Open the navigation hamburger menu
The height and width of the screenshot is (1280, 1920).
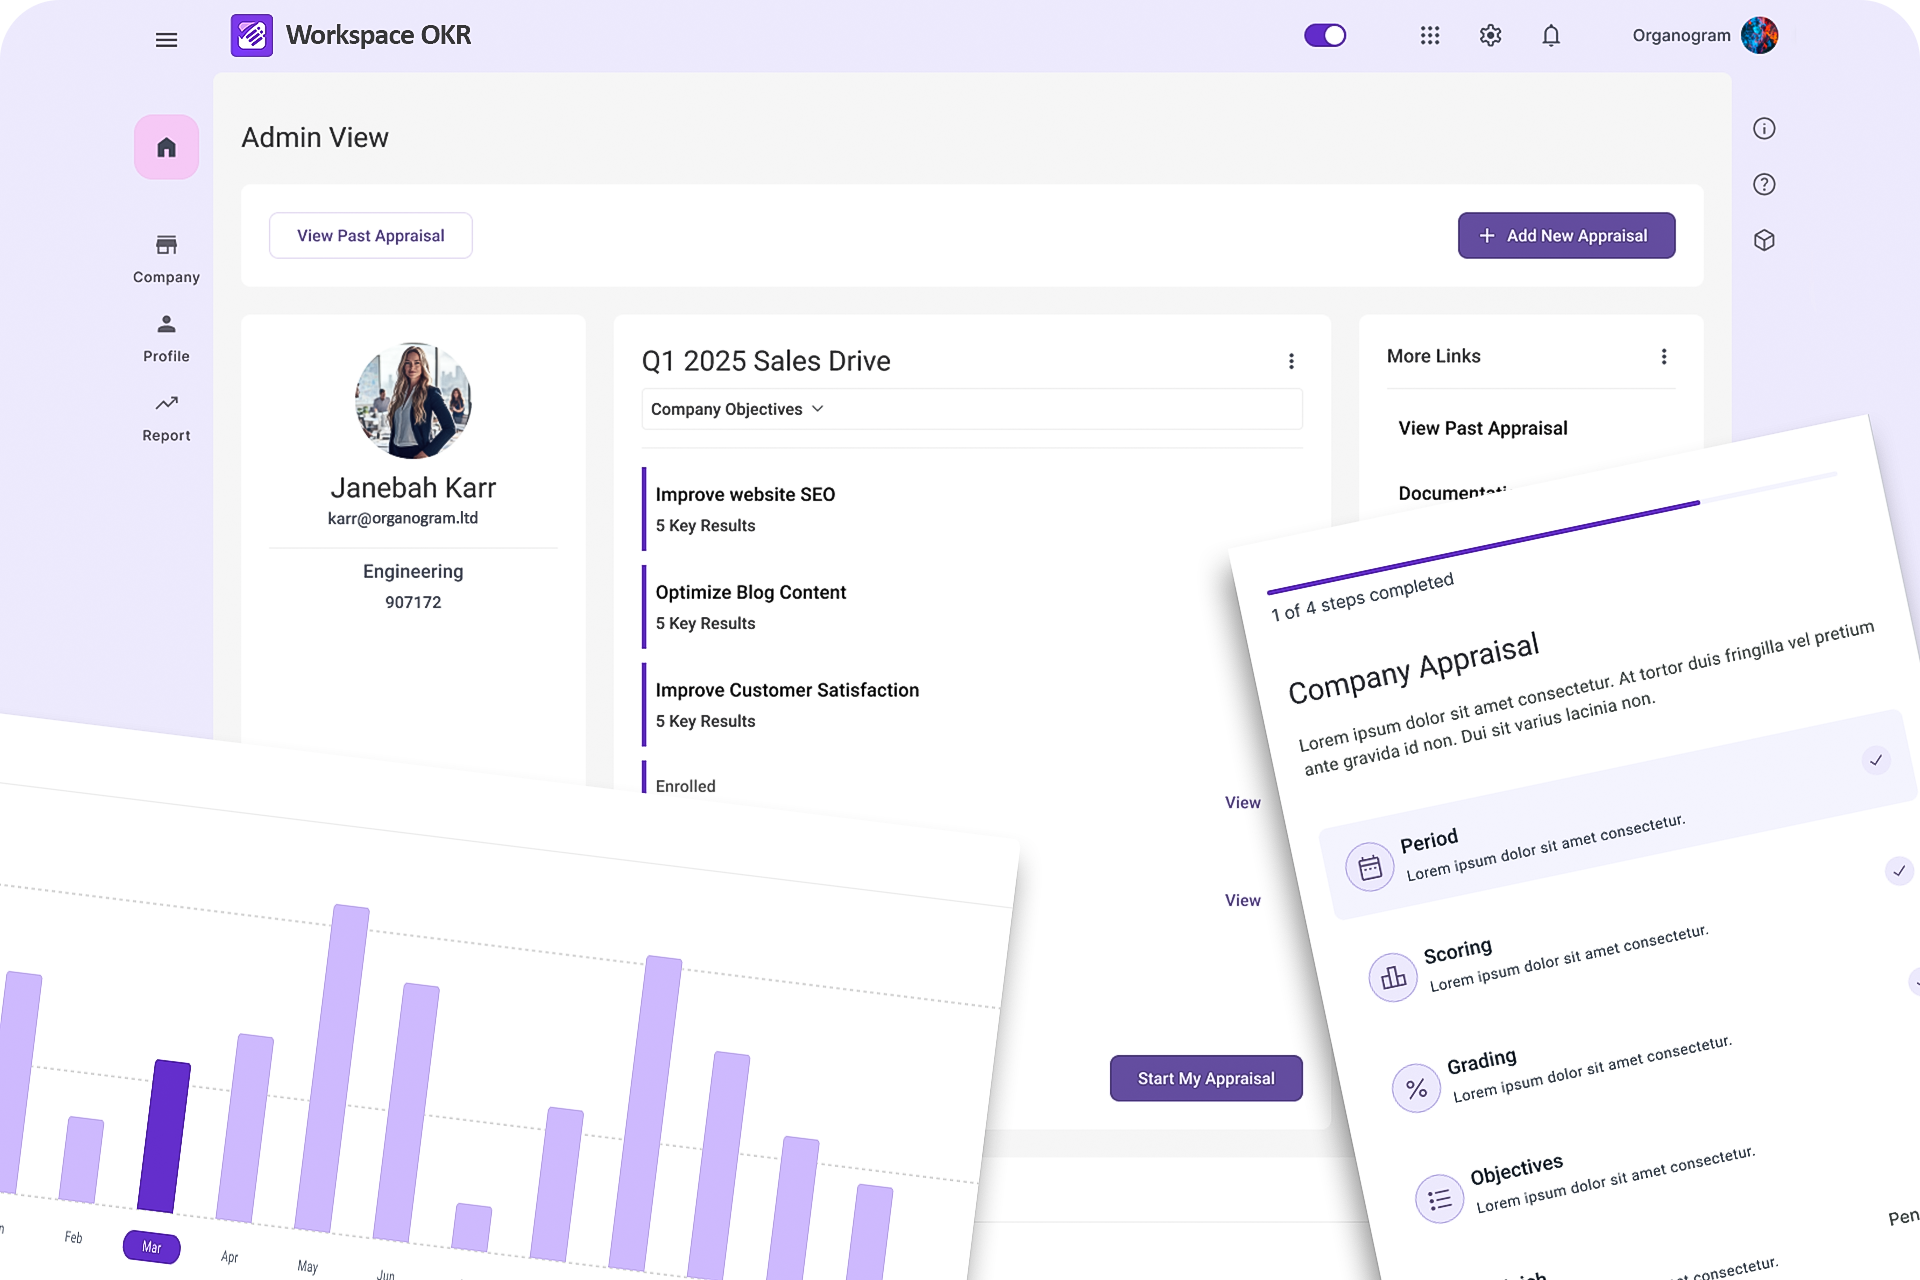166,39
